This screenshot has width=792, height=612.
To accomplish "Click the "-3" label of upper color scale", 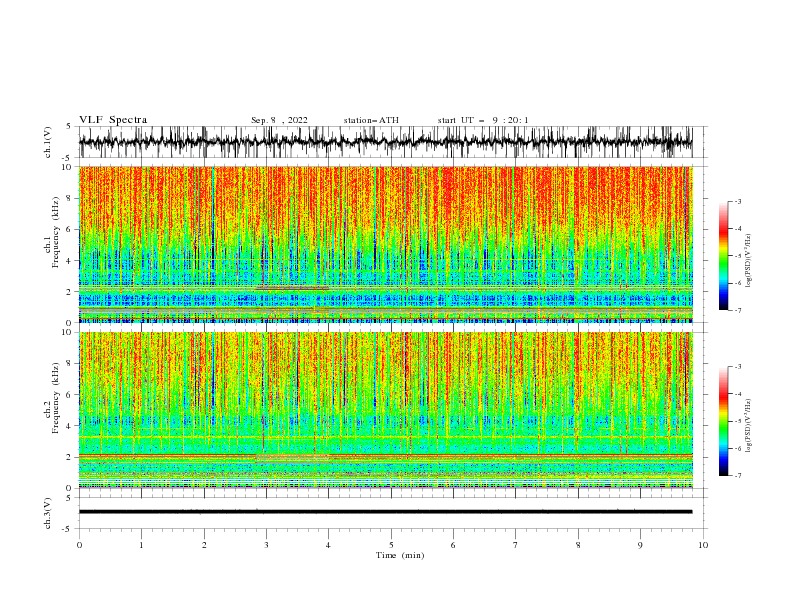I will (738, 201).
